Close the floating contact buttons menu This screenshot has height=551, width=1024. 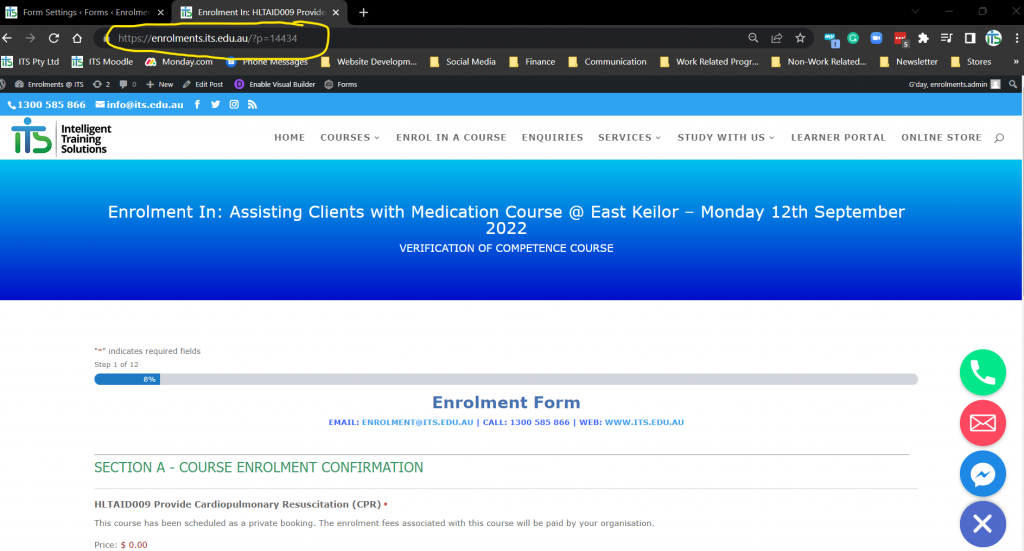(x=982, y=524)
